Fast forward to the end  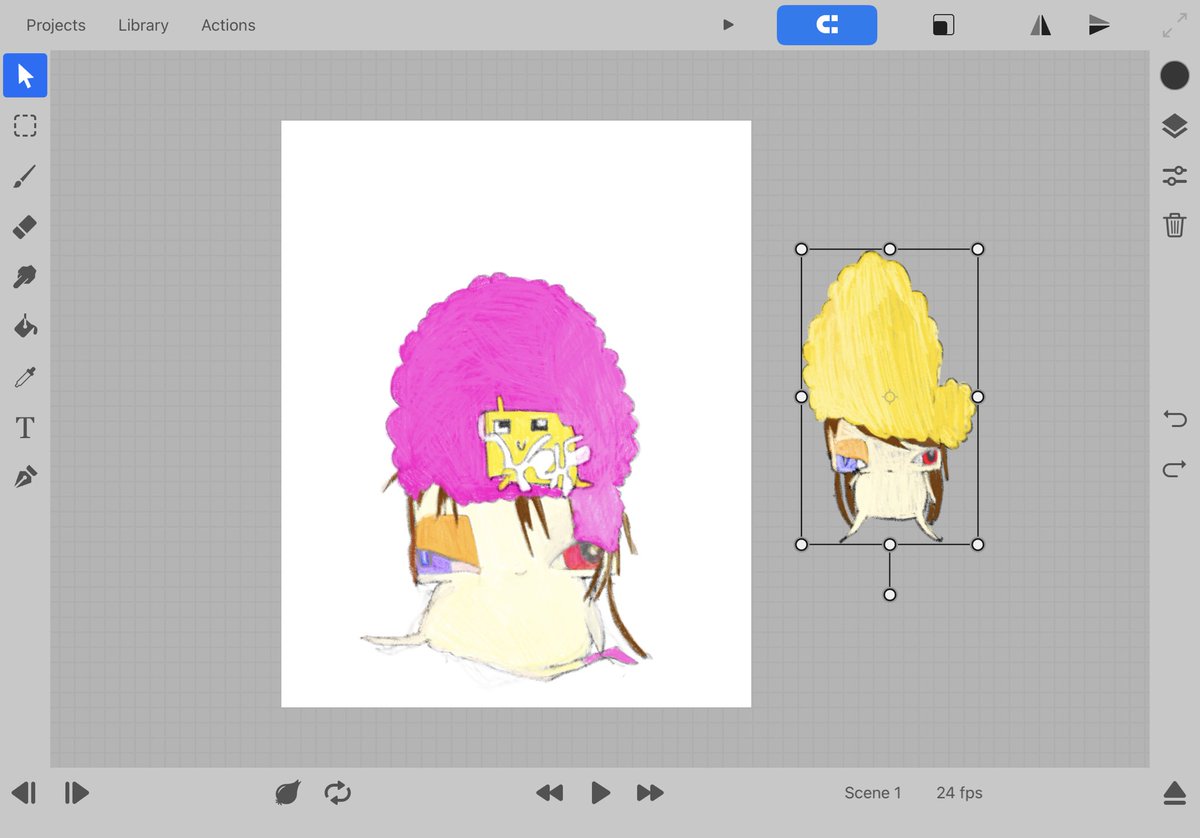point(650,793)
